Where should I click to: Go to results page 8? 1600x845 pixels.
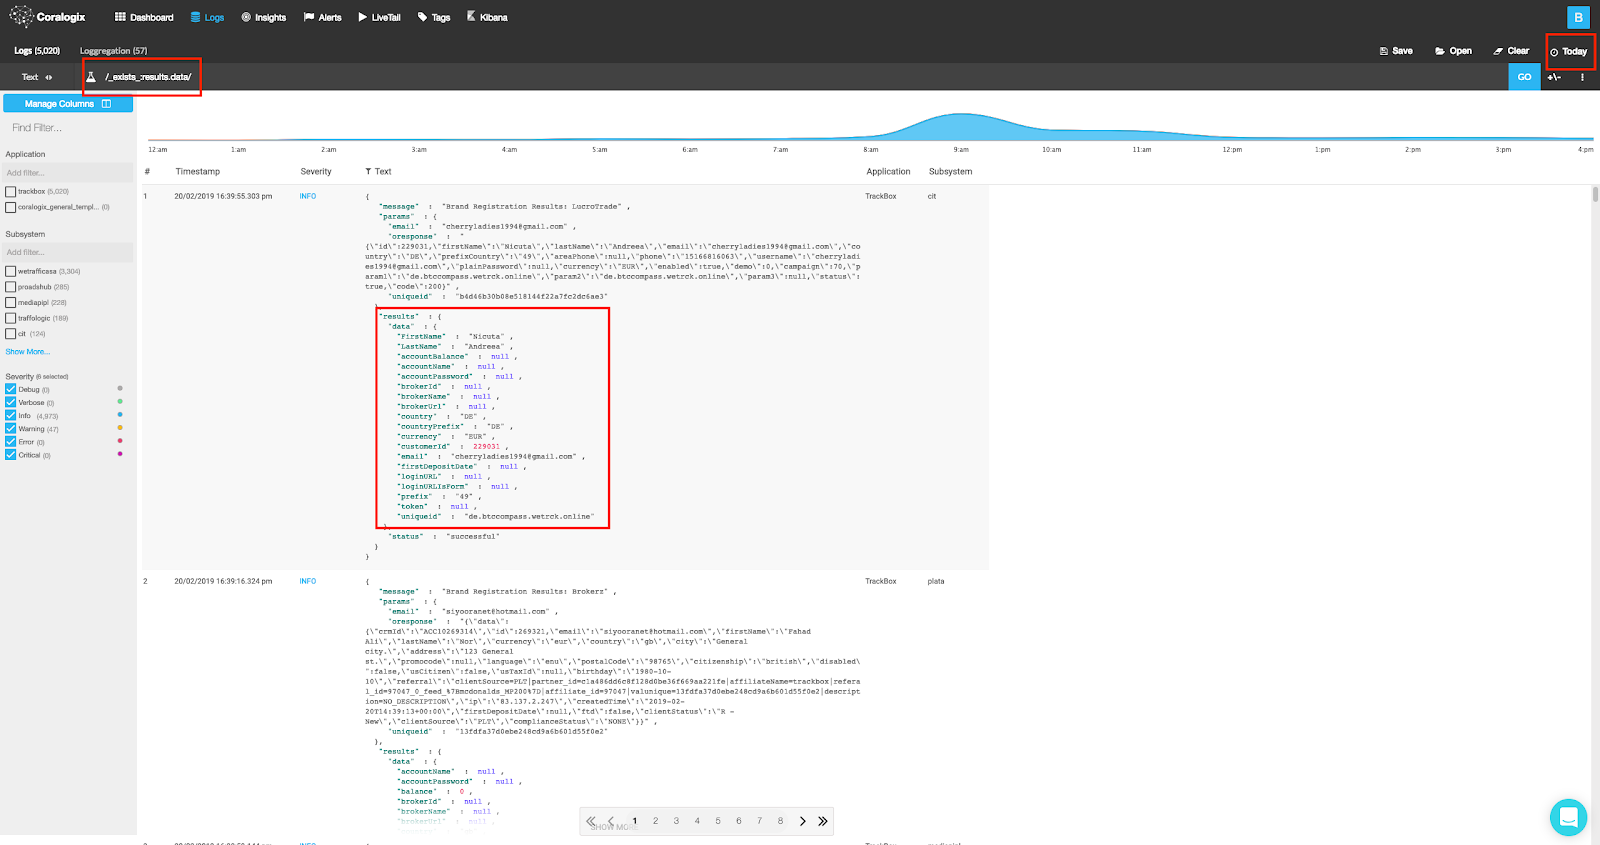[780, 821]
